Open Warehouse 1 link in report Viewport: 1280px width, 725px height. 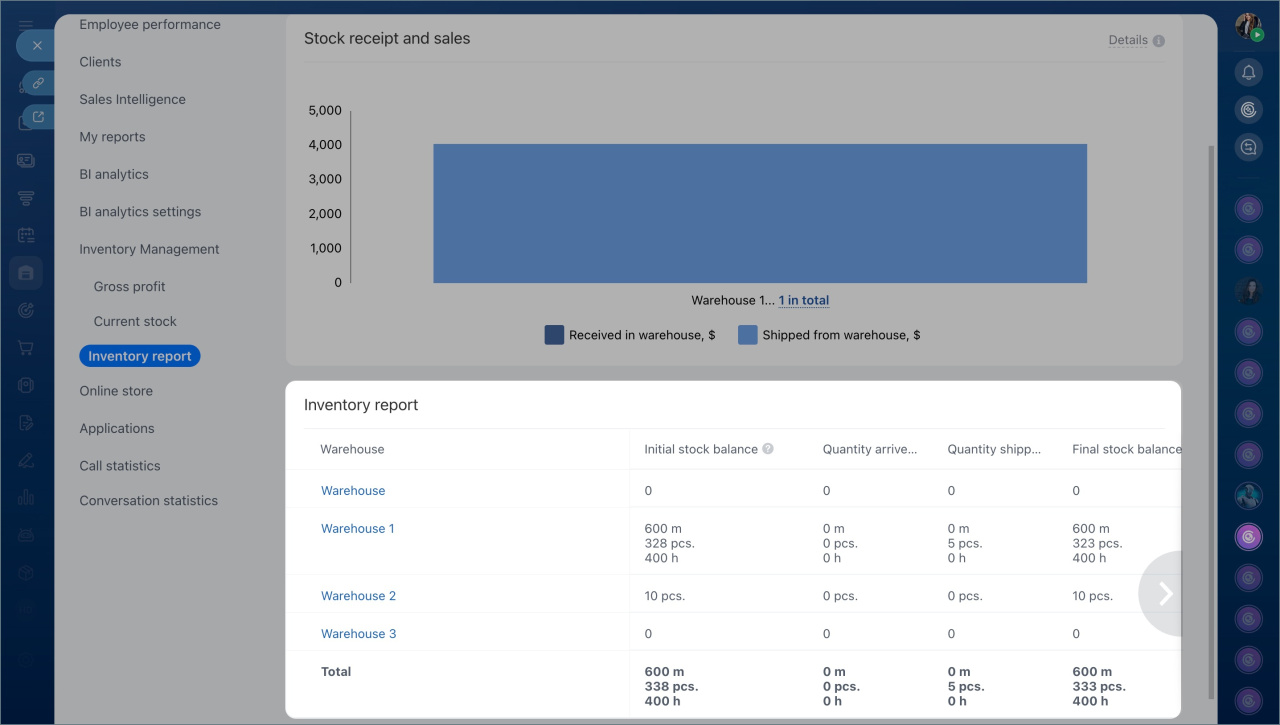[x=357, y=528]
